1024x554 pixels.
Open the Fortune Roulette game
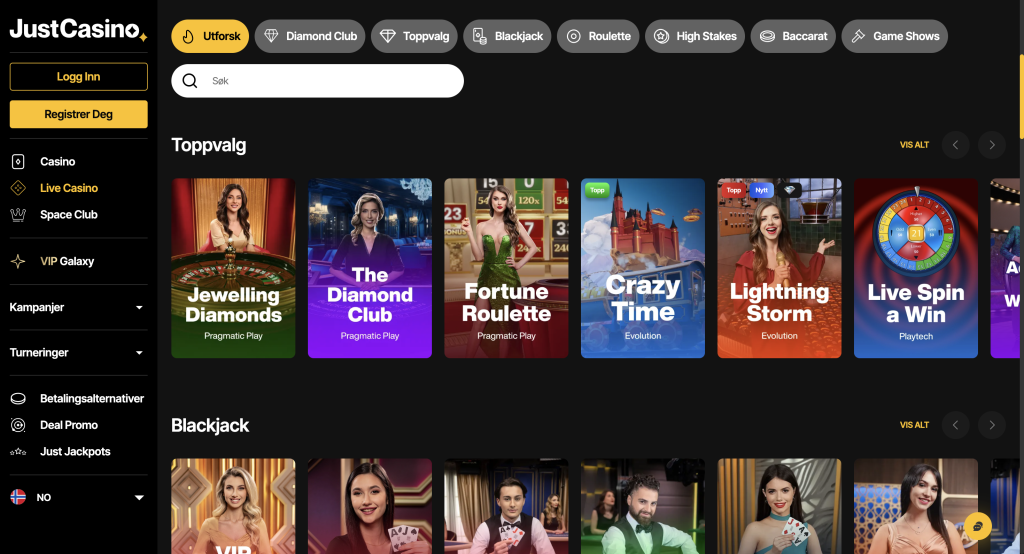(506, 268)
